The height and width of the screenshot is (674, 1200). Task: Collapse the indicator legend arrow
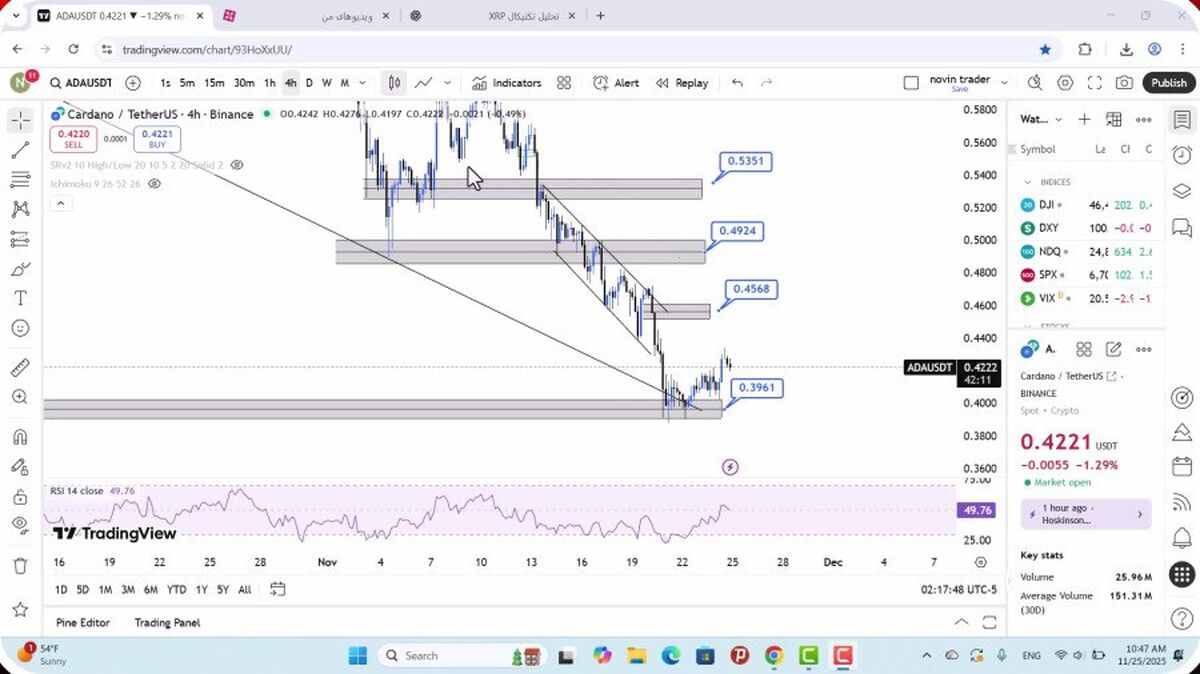[x=60, y=203]
